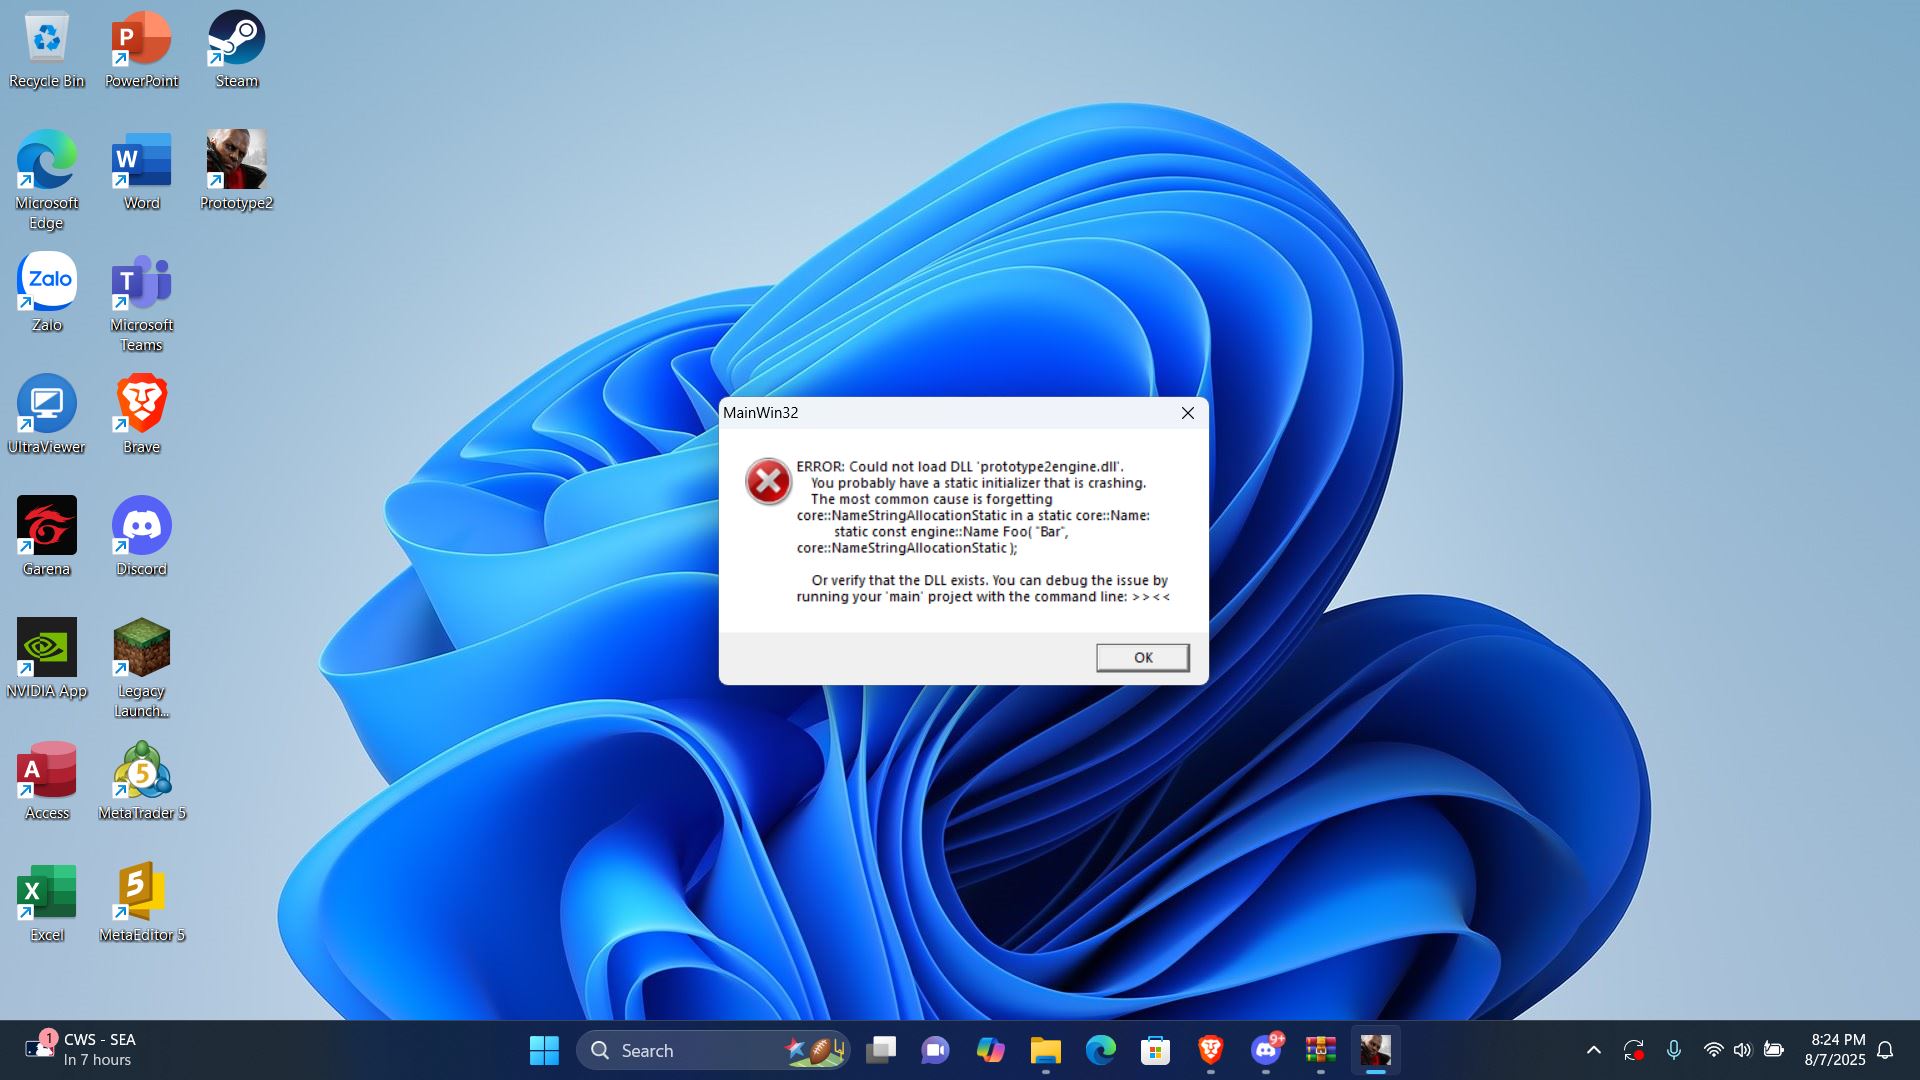Mute system volume in the tray
Screen dimensions: 1920x1080
1743,1050
